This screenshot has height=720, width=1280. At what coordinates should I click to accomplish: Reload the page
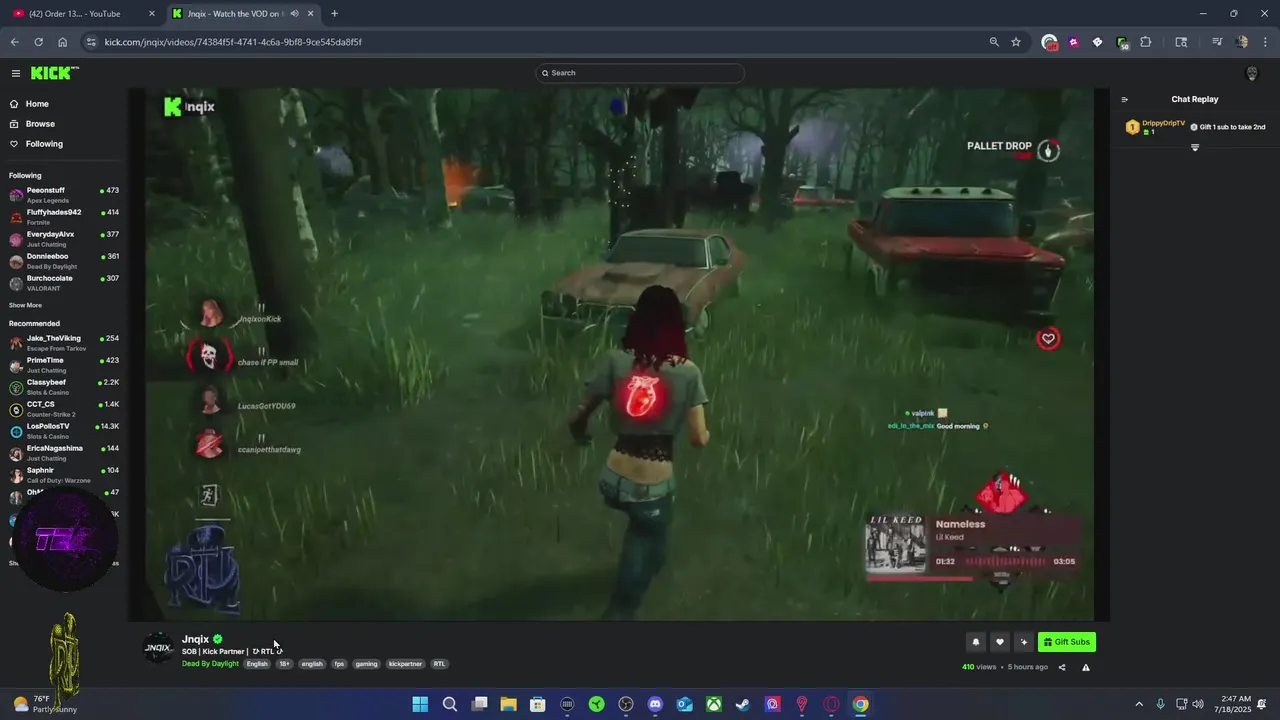(x=38, y=42)
